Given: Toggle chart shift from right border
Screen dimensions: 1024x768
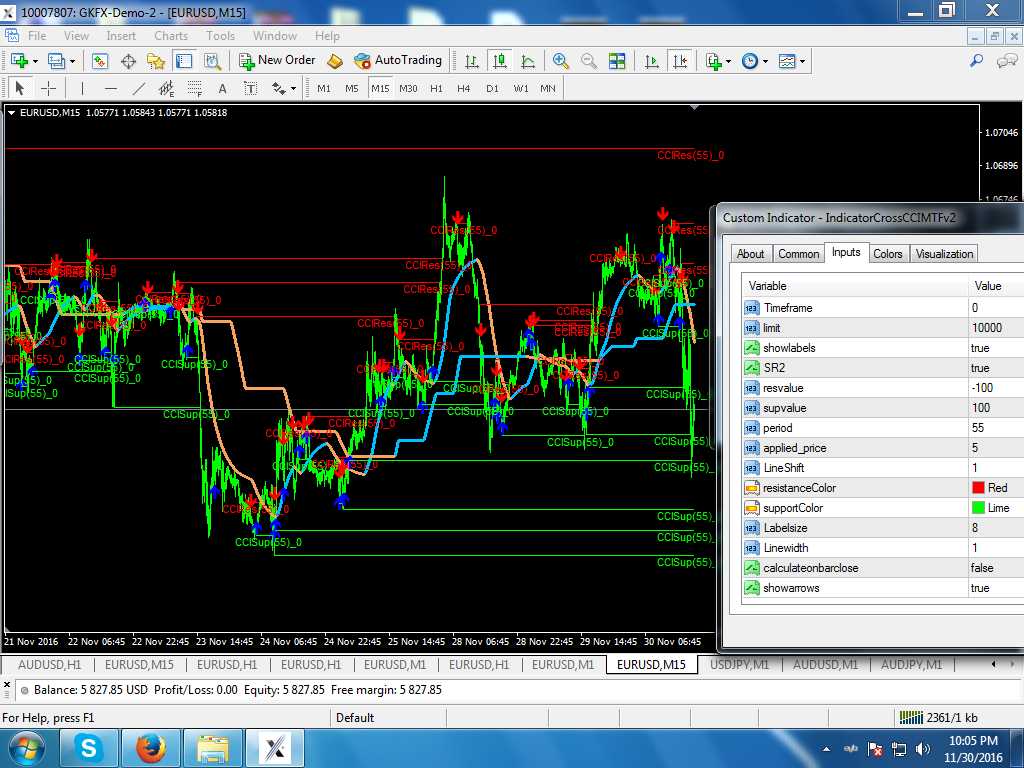Looking at the screenshot, I should pyautogui.click(x=681, y=61).
